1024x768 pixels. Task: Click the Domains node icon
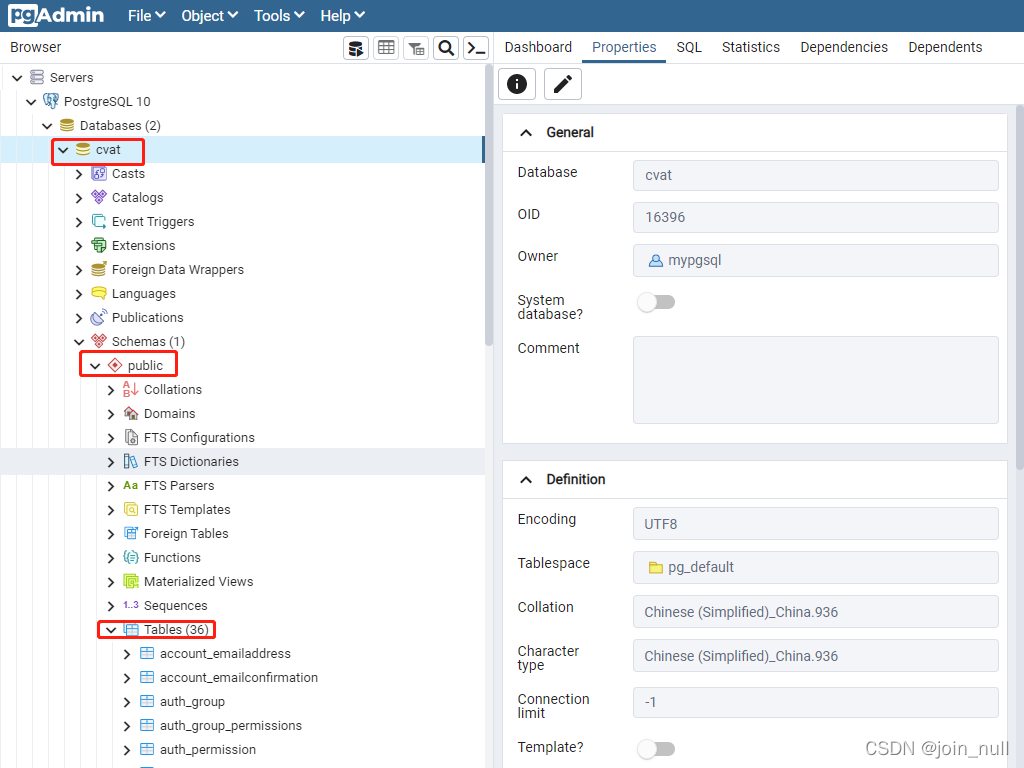click(131, 413)
